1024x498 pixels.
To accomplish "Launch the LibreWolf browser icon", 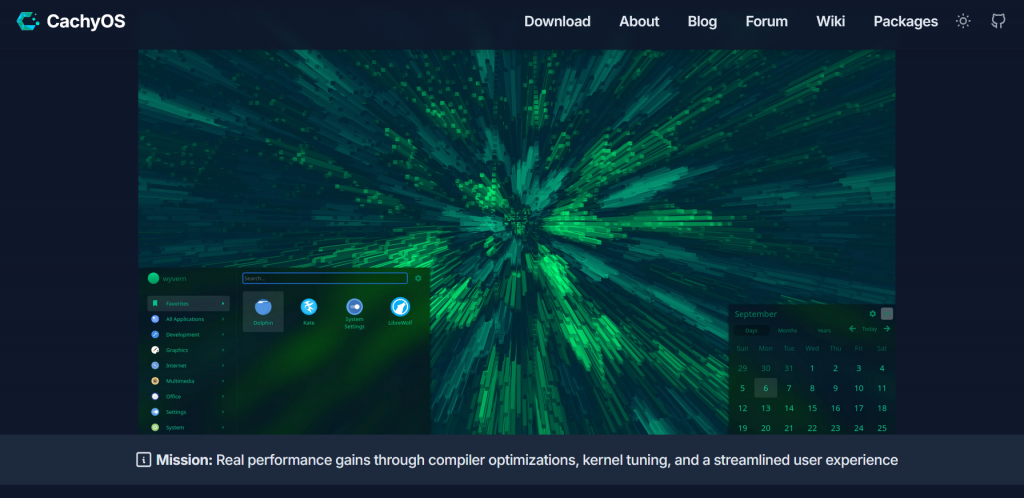I will point(399,307).
